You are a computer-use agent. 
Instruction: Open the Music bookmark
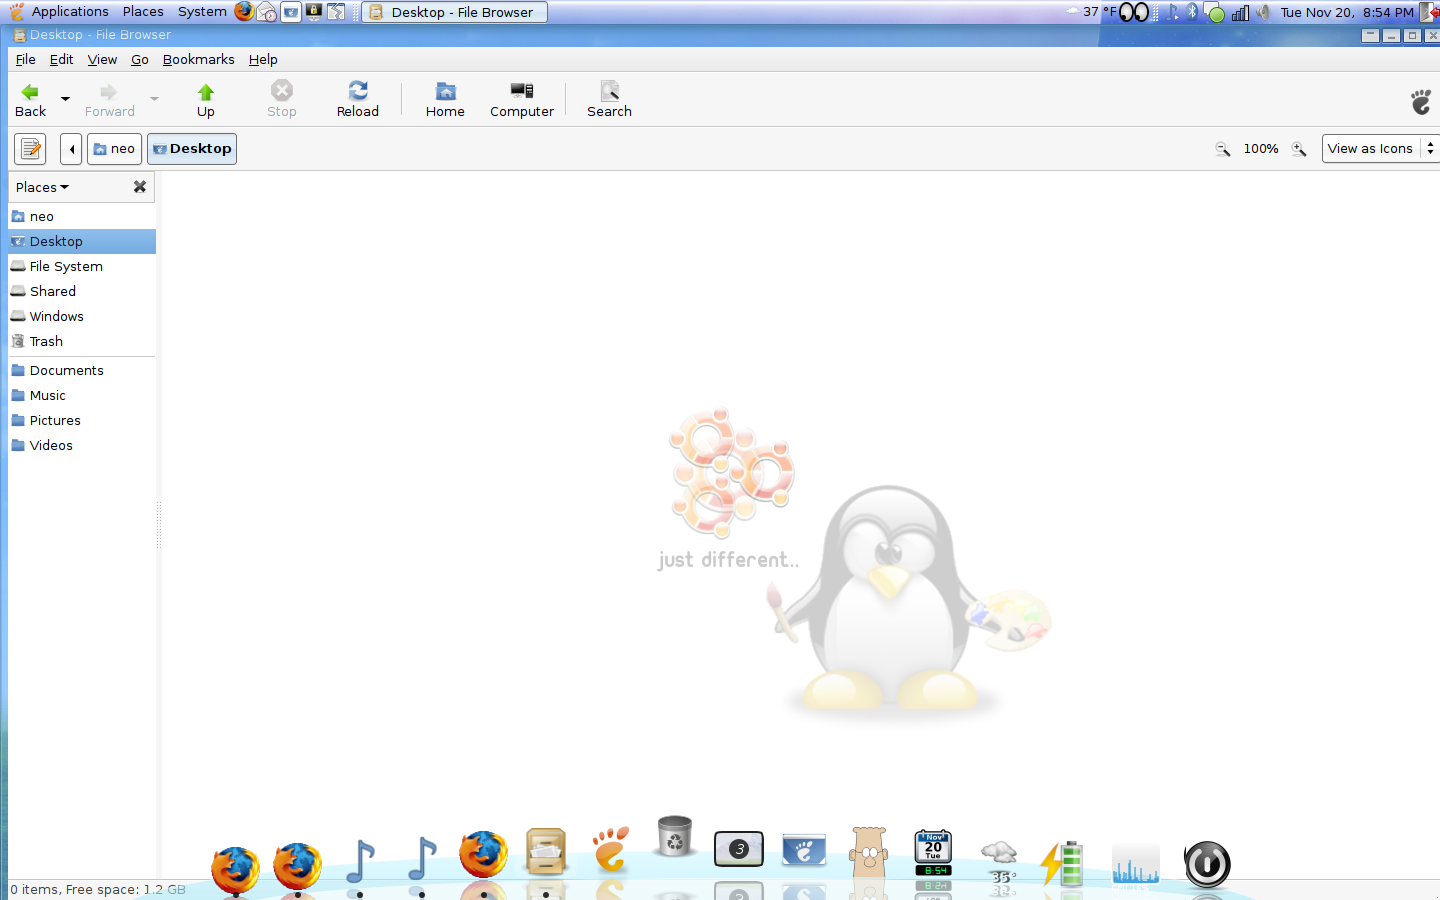click(82, 395)
